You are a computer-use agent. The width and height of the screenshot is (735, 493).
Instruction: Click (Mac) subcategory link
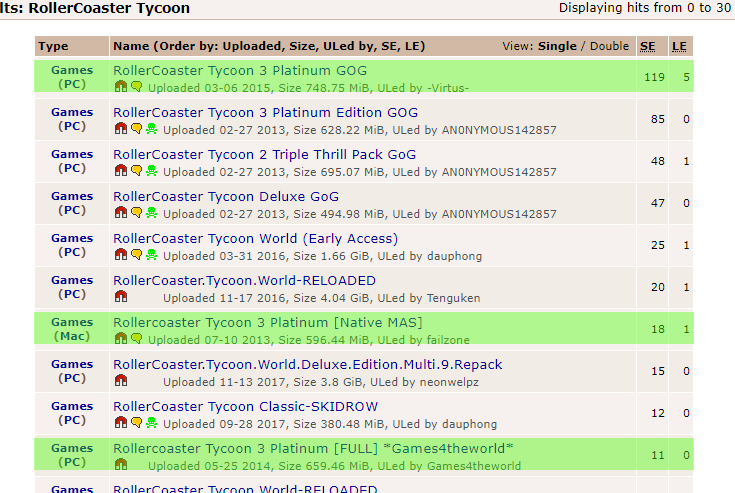click(72, 336)
